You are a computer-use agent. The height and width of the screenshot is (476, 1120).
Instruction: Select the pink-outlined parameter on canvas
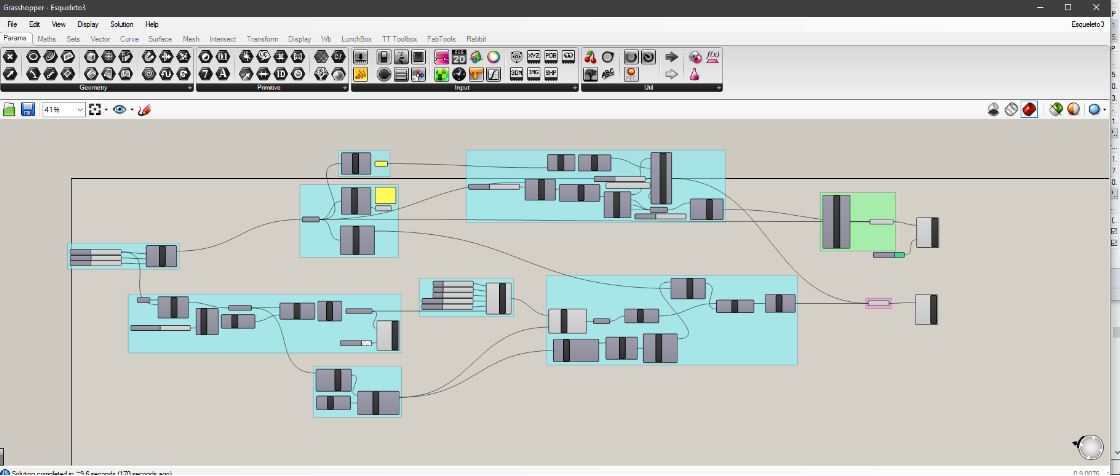click(x=879, y=303)
